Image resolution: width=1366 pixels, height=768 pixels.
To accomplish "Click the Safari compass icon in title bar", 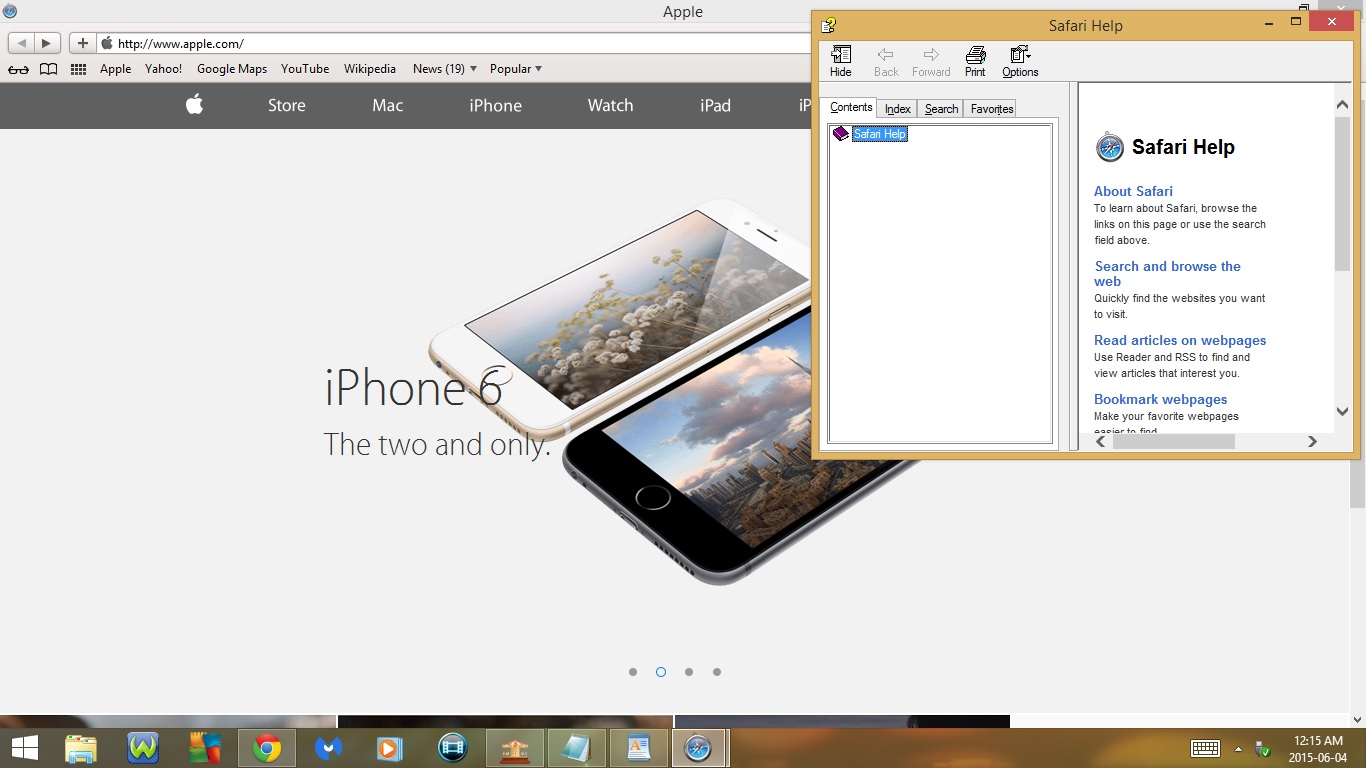I will click(x=9, y=11).
